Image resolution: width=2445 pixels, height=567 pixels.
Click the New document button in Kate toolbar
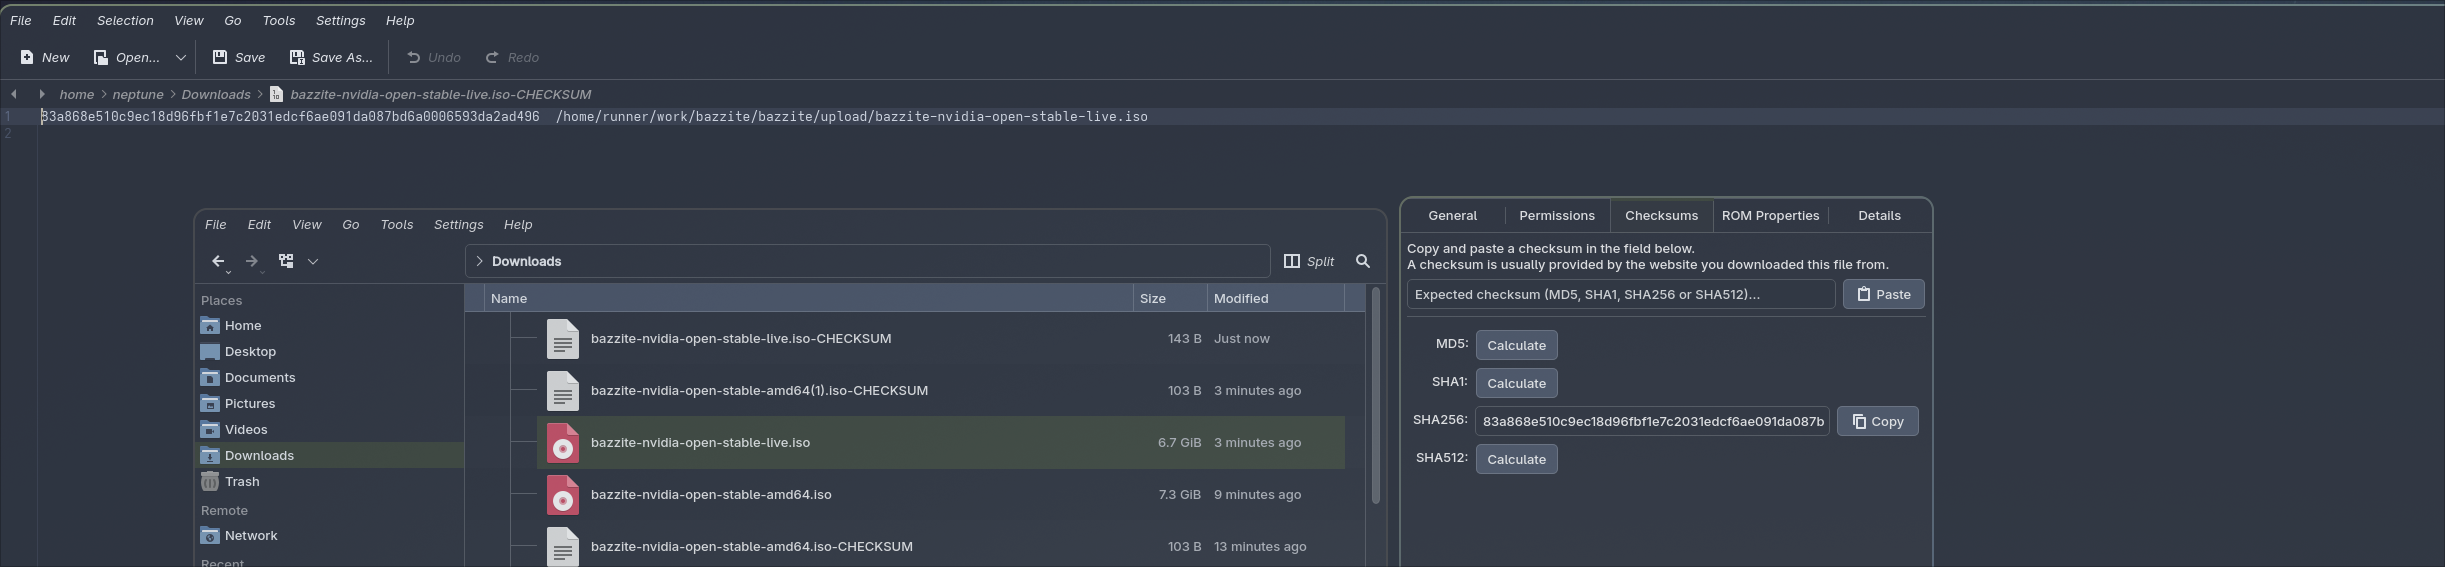coord(44,57)
